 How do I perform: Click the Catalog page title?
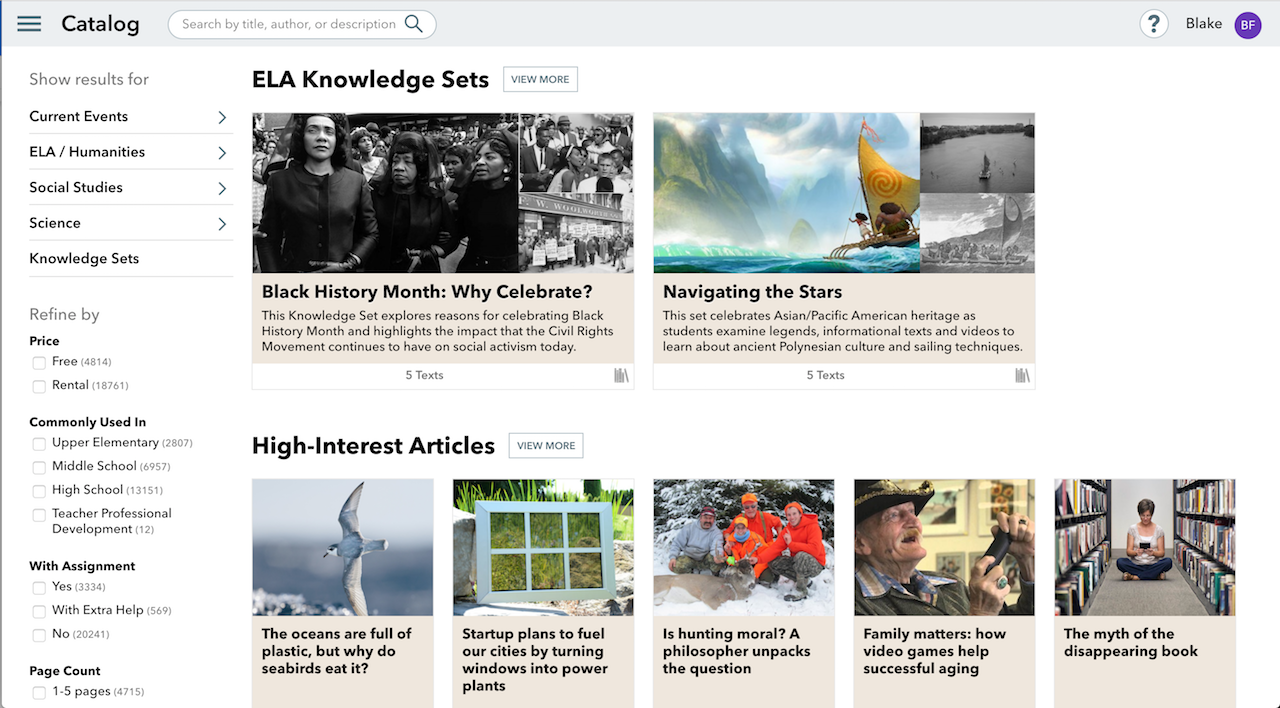tap(100, 24)
